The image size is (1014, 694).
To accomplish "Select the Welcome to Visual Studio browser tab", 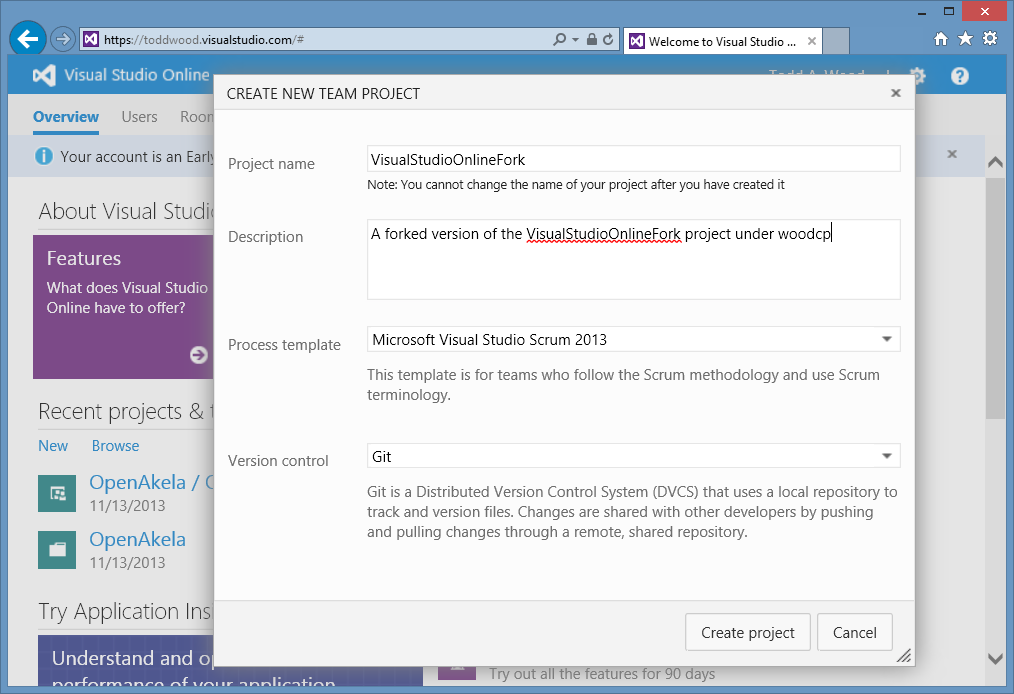I will (x=722, y=41).
